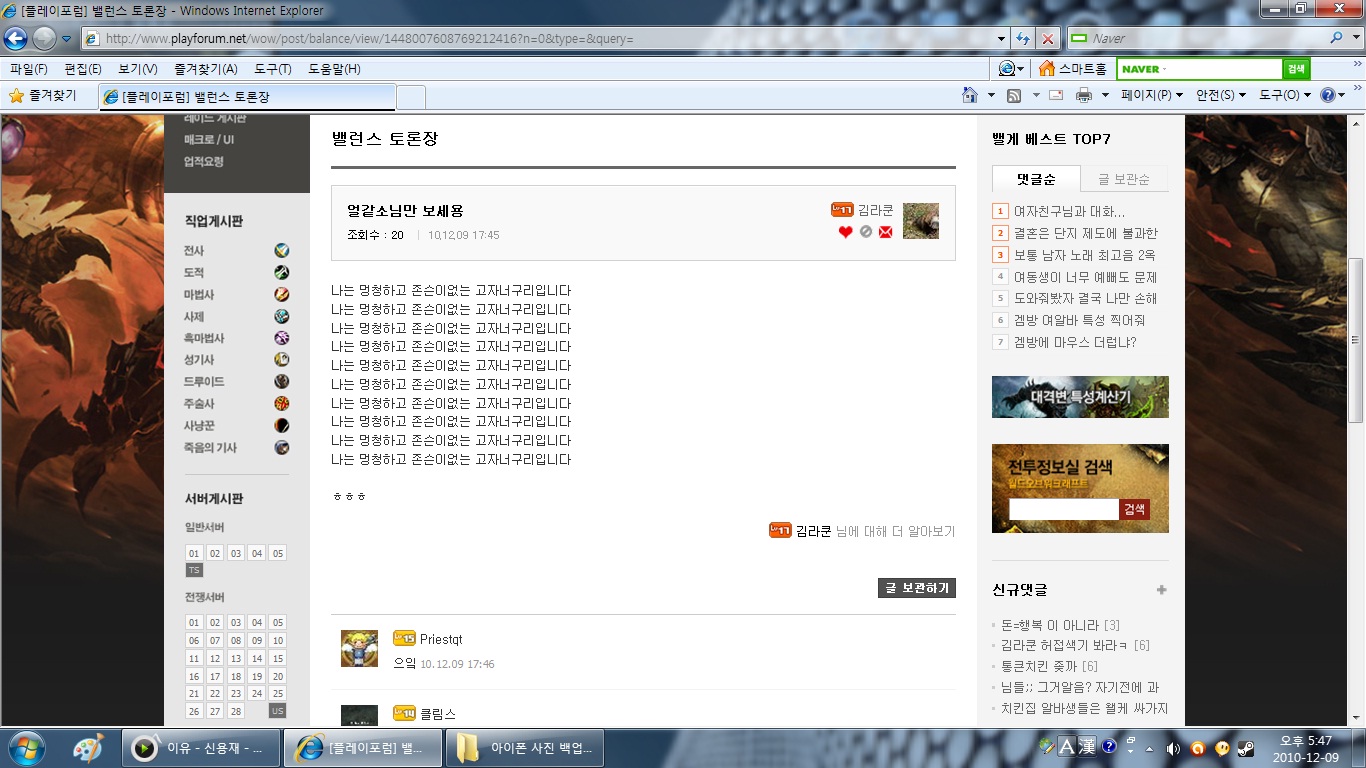Click the browser Home icon in toolbar

(969, 95)
